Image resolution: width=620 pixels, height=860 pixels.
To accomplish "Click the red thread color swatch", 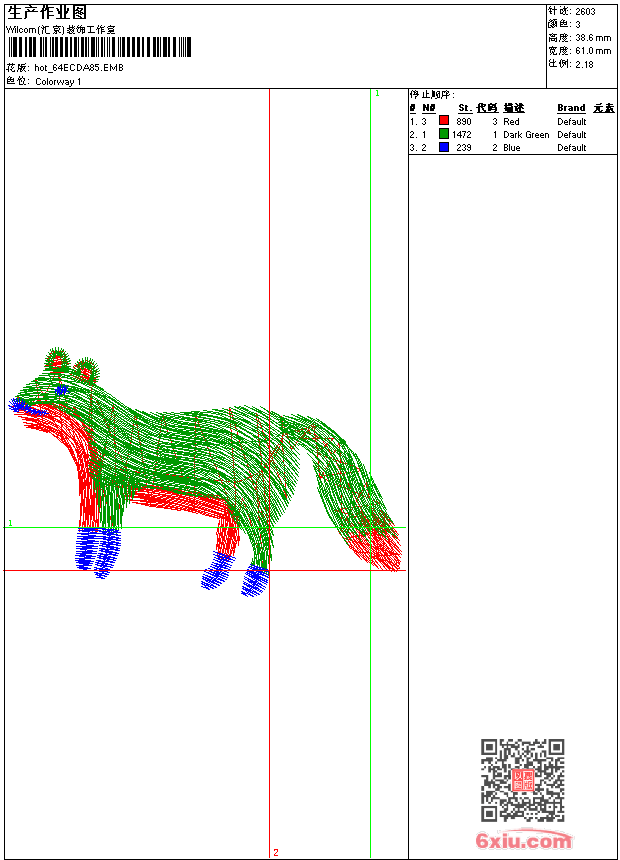I will pyautogui.click(x=444, y=121).
